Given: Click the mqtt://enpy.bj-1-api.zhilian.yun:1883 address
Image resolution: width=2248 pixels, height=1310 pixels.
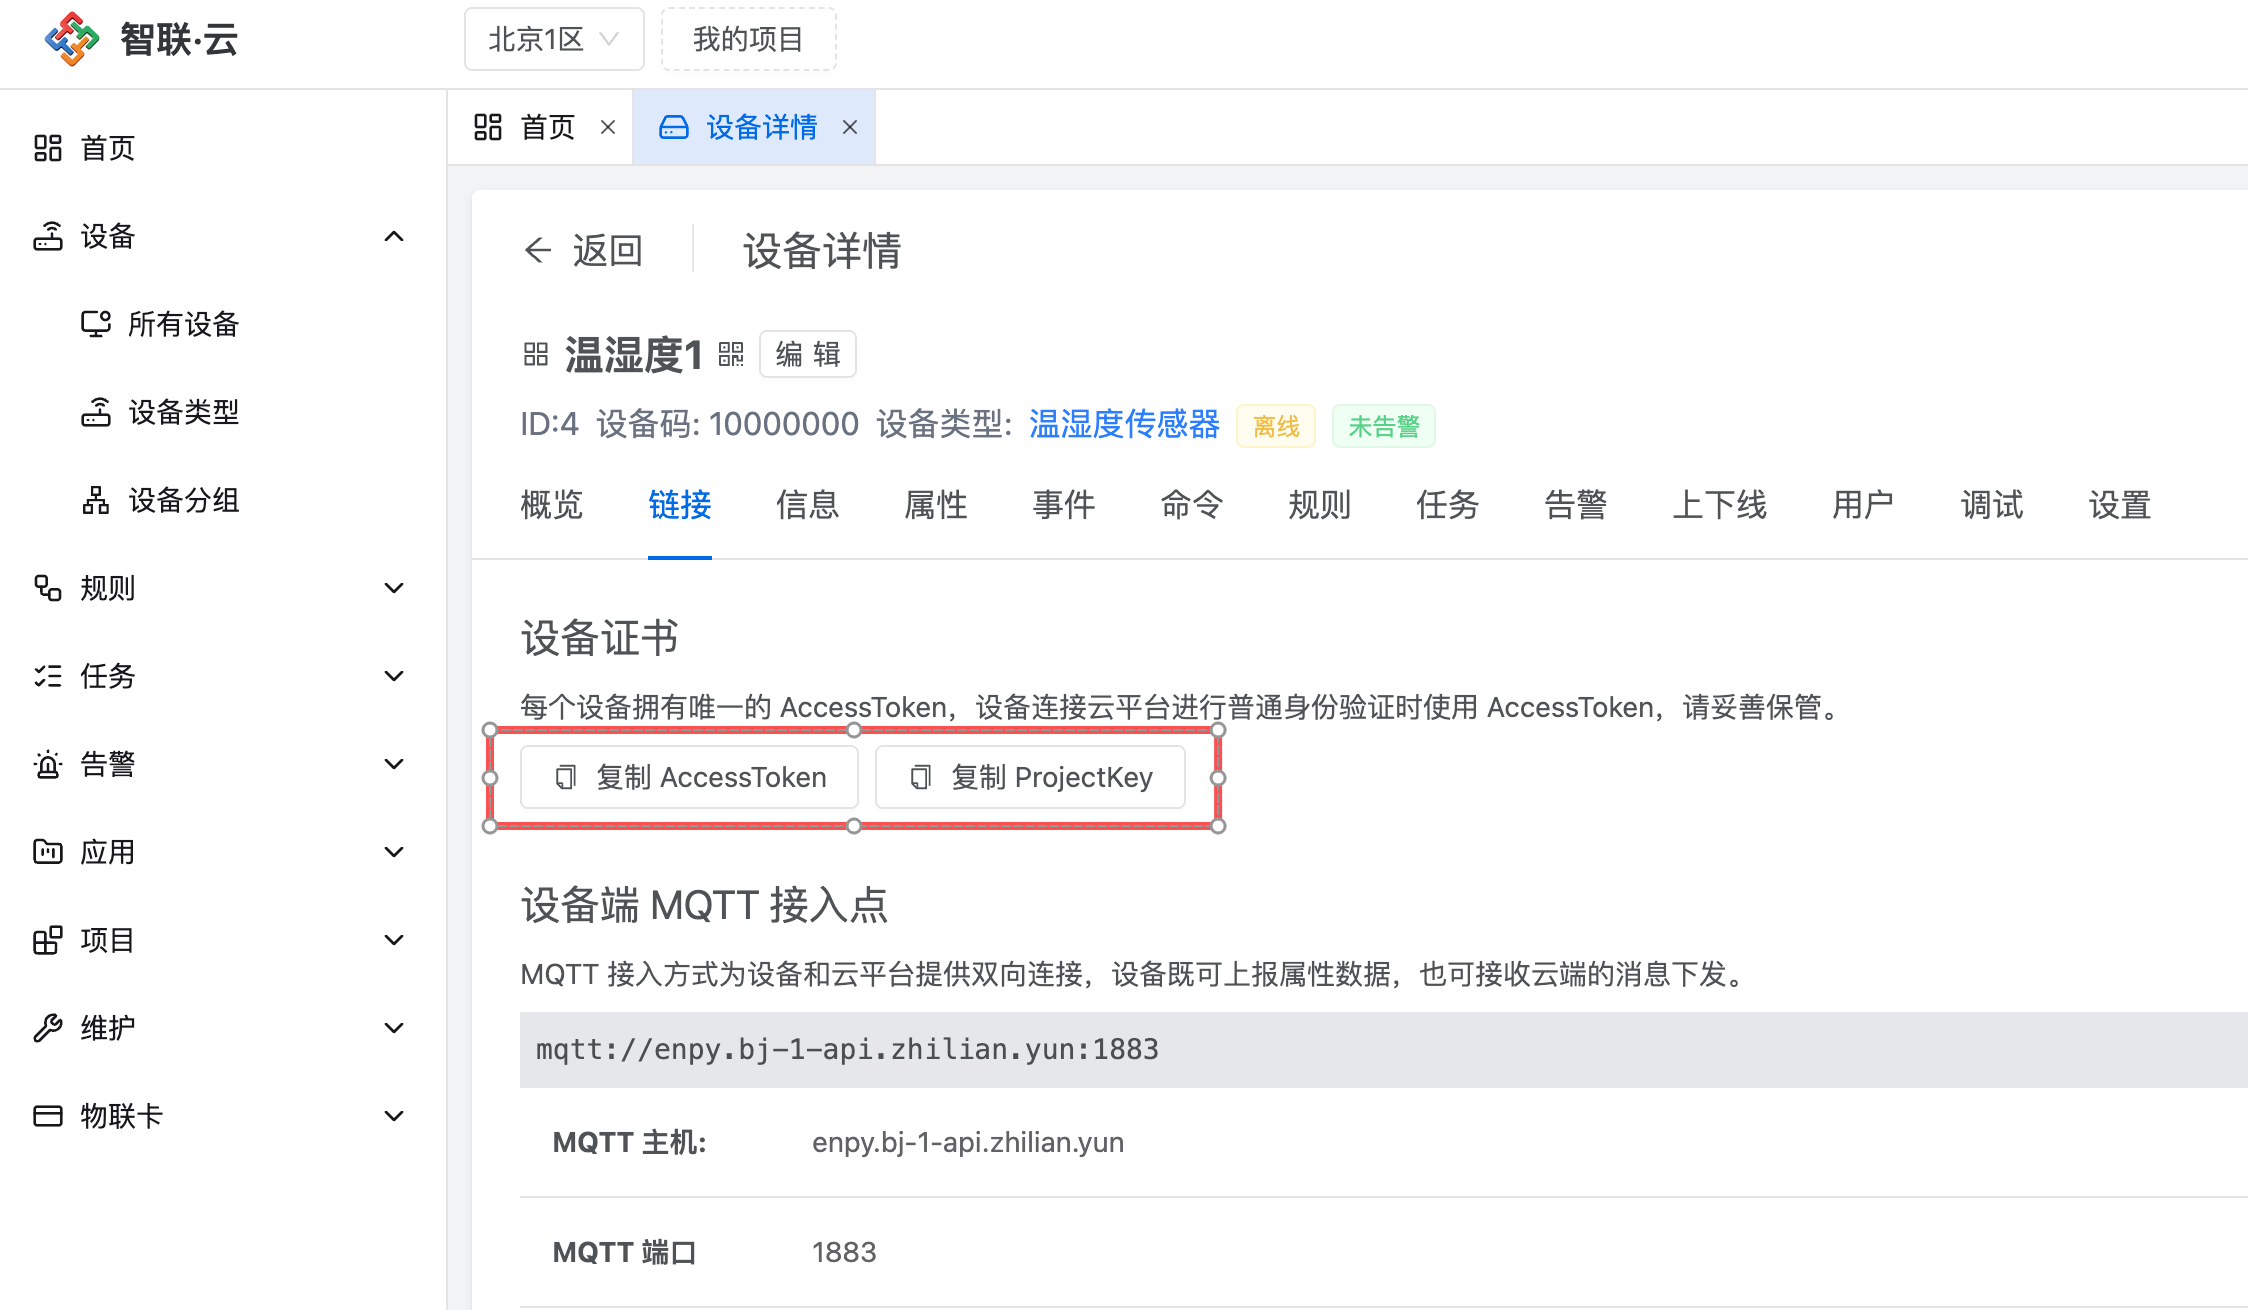Looking at the screenshot, I should [847, 1049].
